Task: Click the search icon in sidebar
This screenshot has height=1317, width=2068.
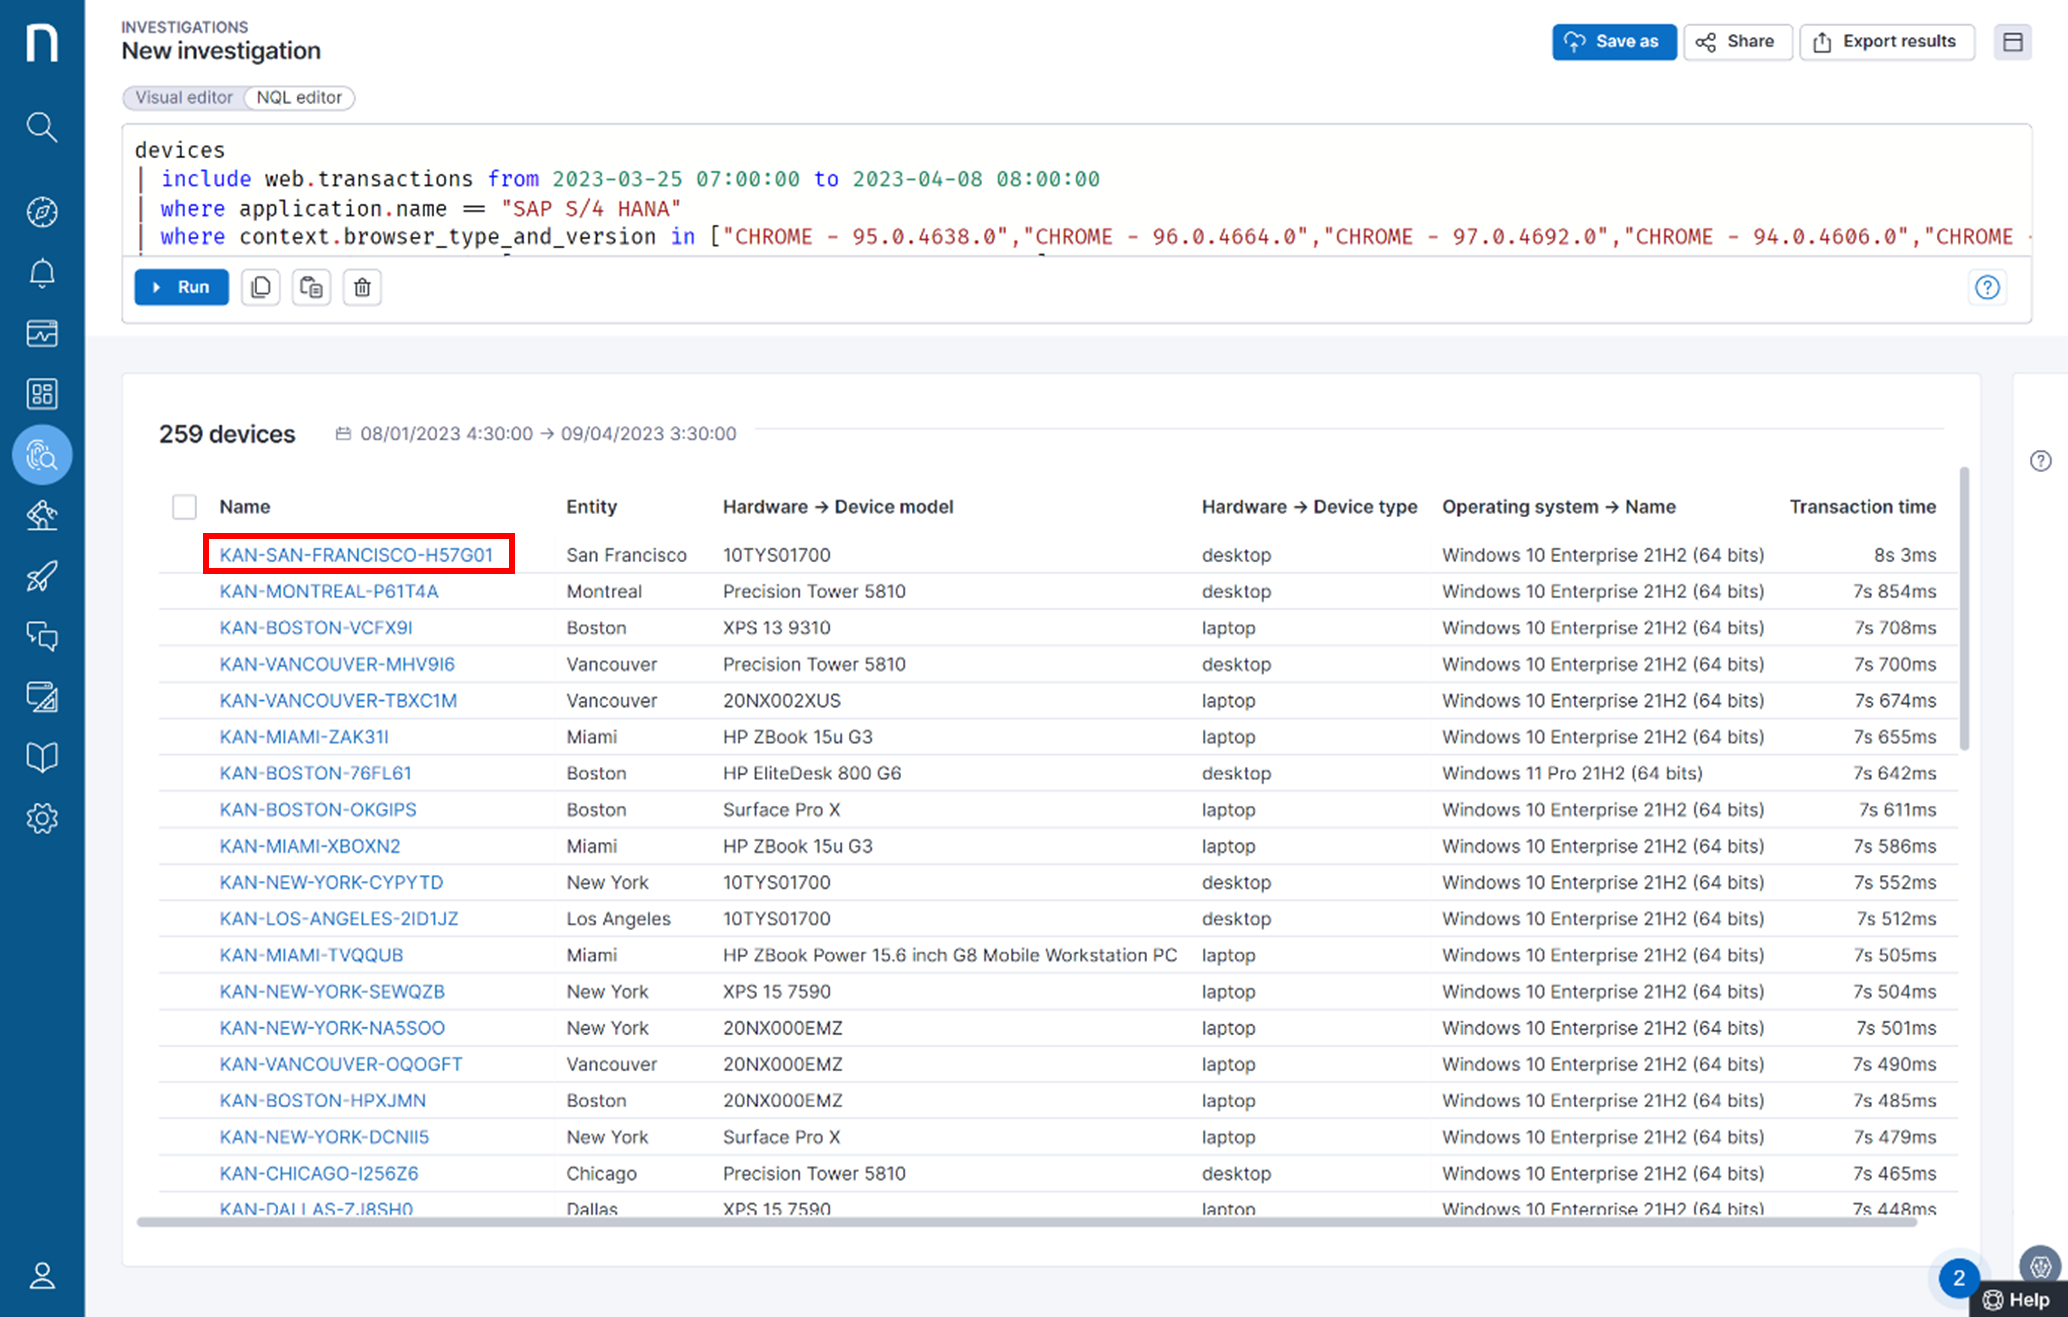Action: pos(42,127)
